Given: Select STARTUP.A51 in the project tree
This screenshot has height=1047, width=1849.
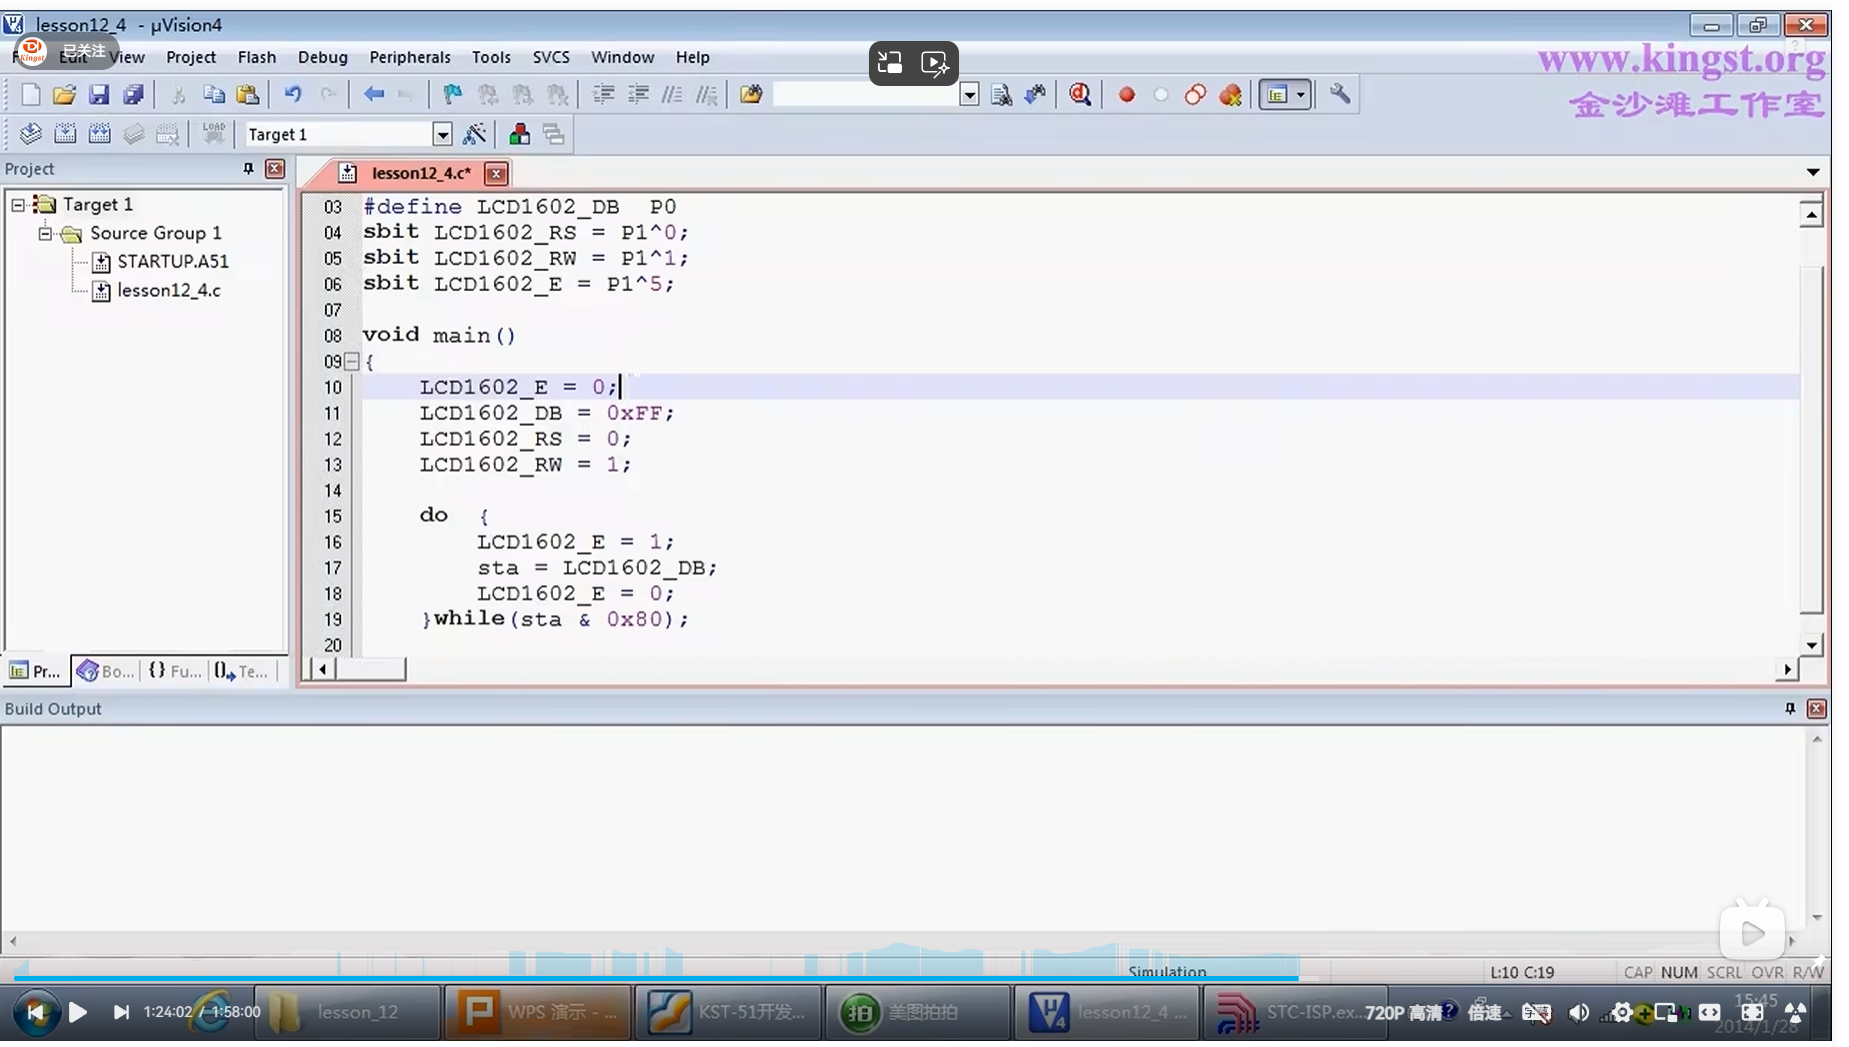Looking at the screenshot, I should (x=173, y=262).
